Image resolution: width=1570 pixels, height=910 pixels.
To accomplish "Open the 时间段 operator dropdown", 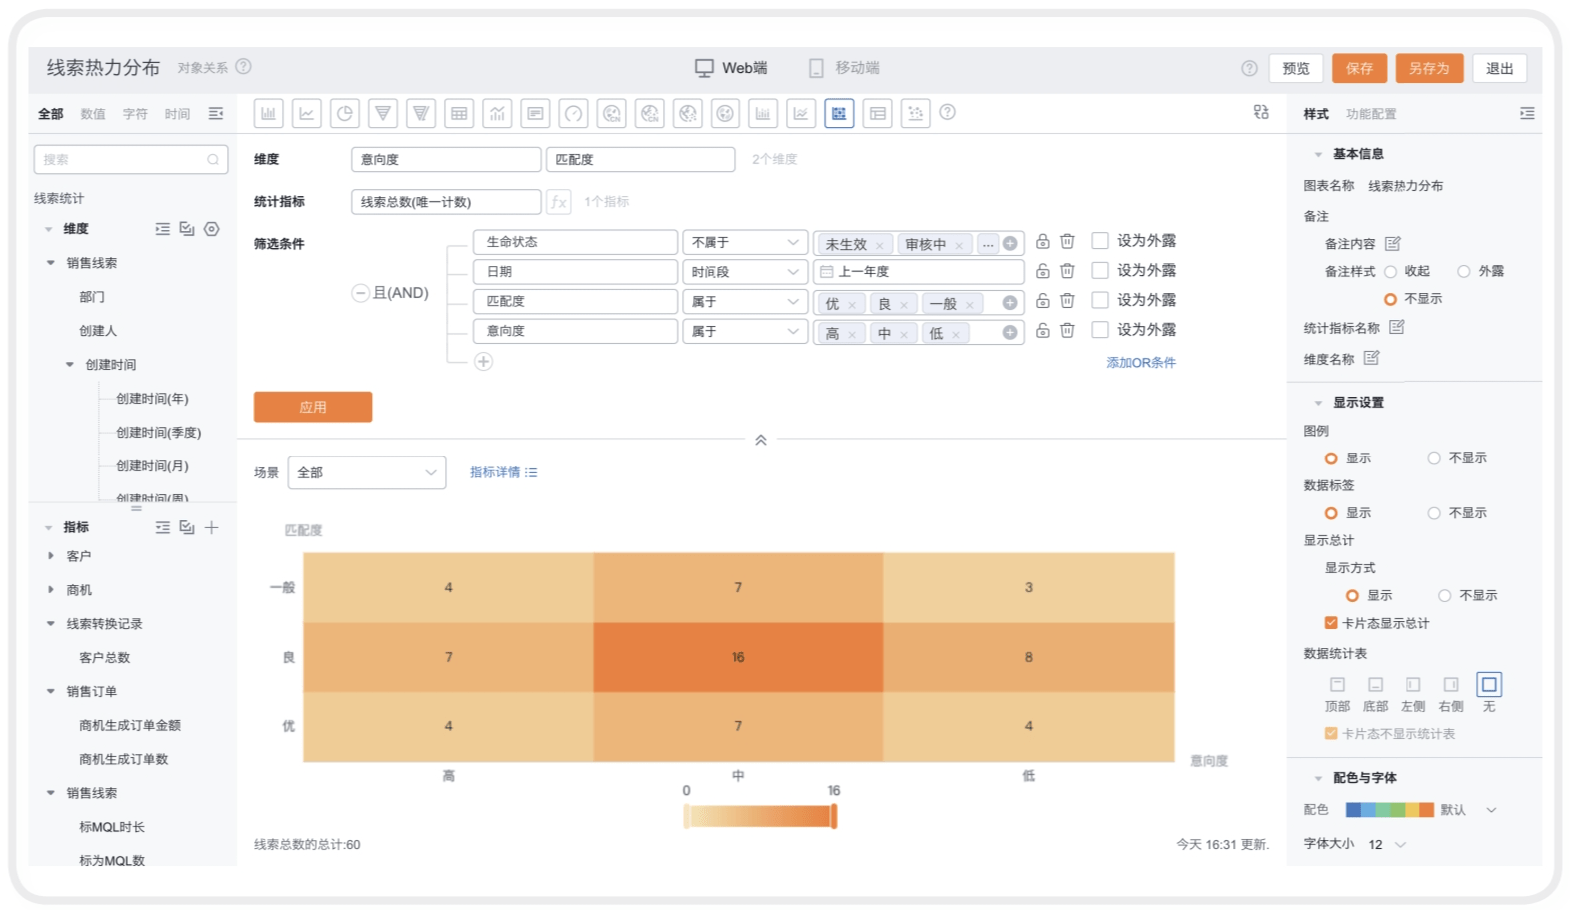I will [745, 272].
